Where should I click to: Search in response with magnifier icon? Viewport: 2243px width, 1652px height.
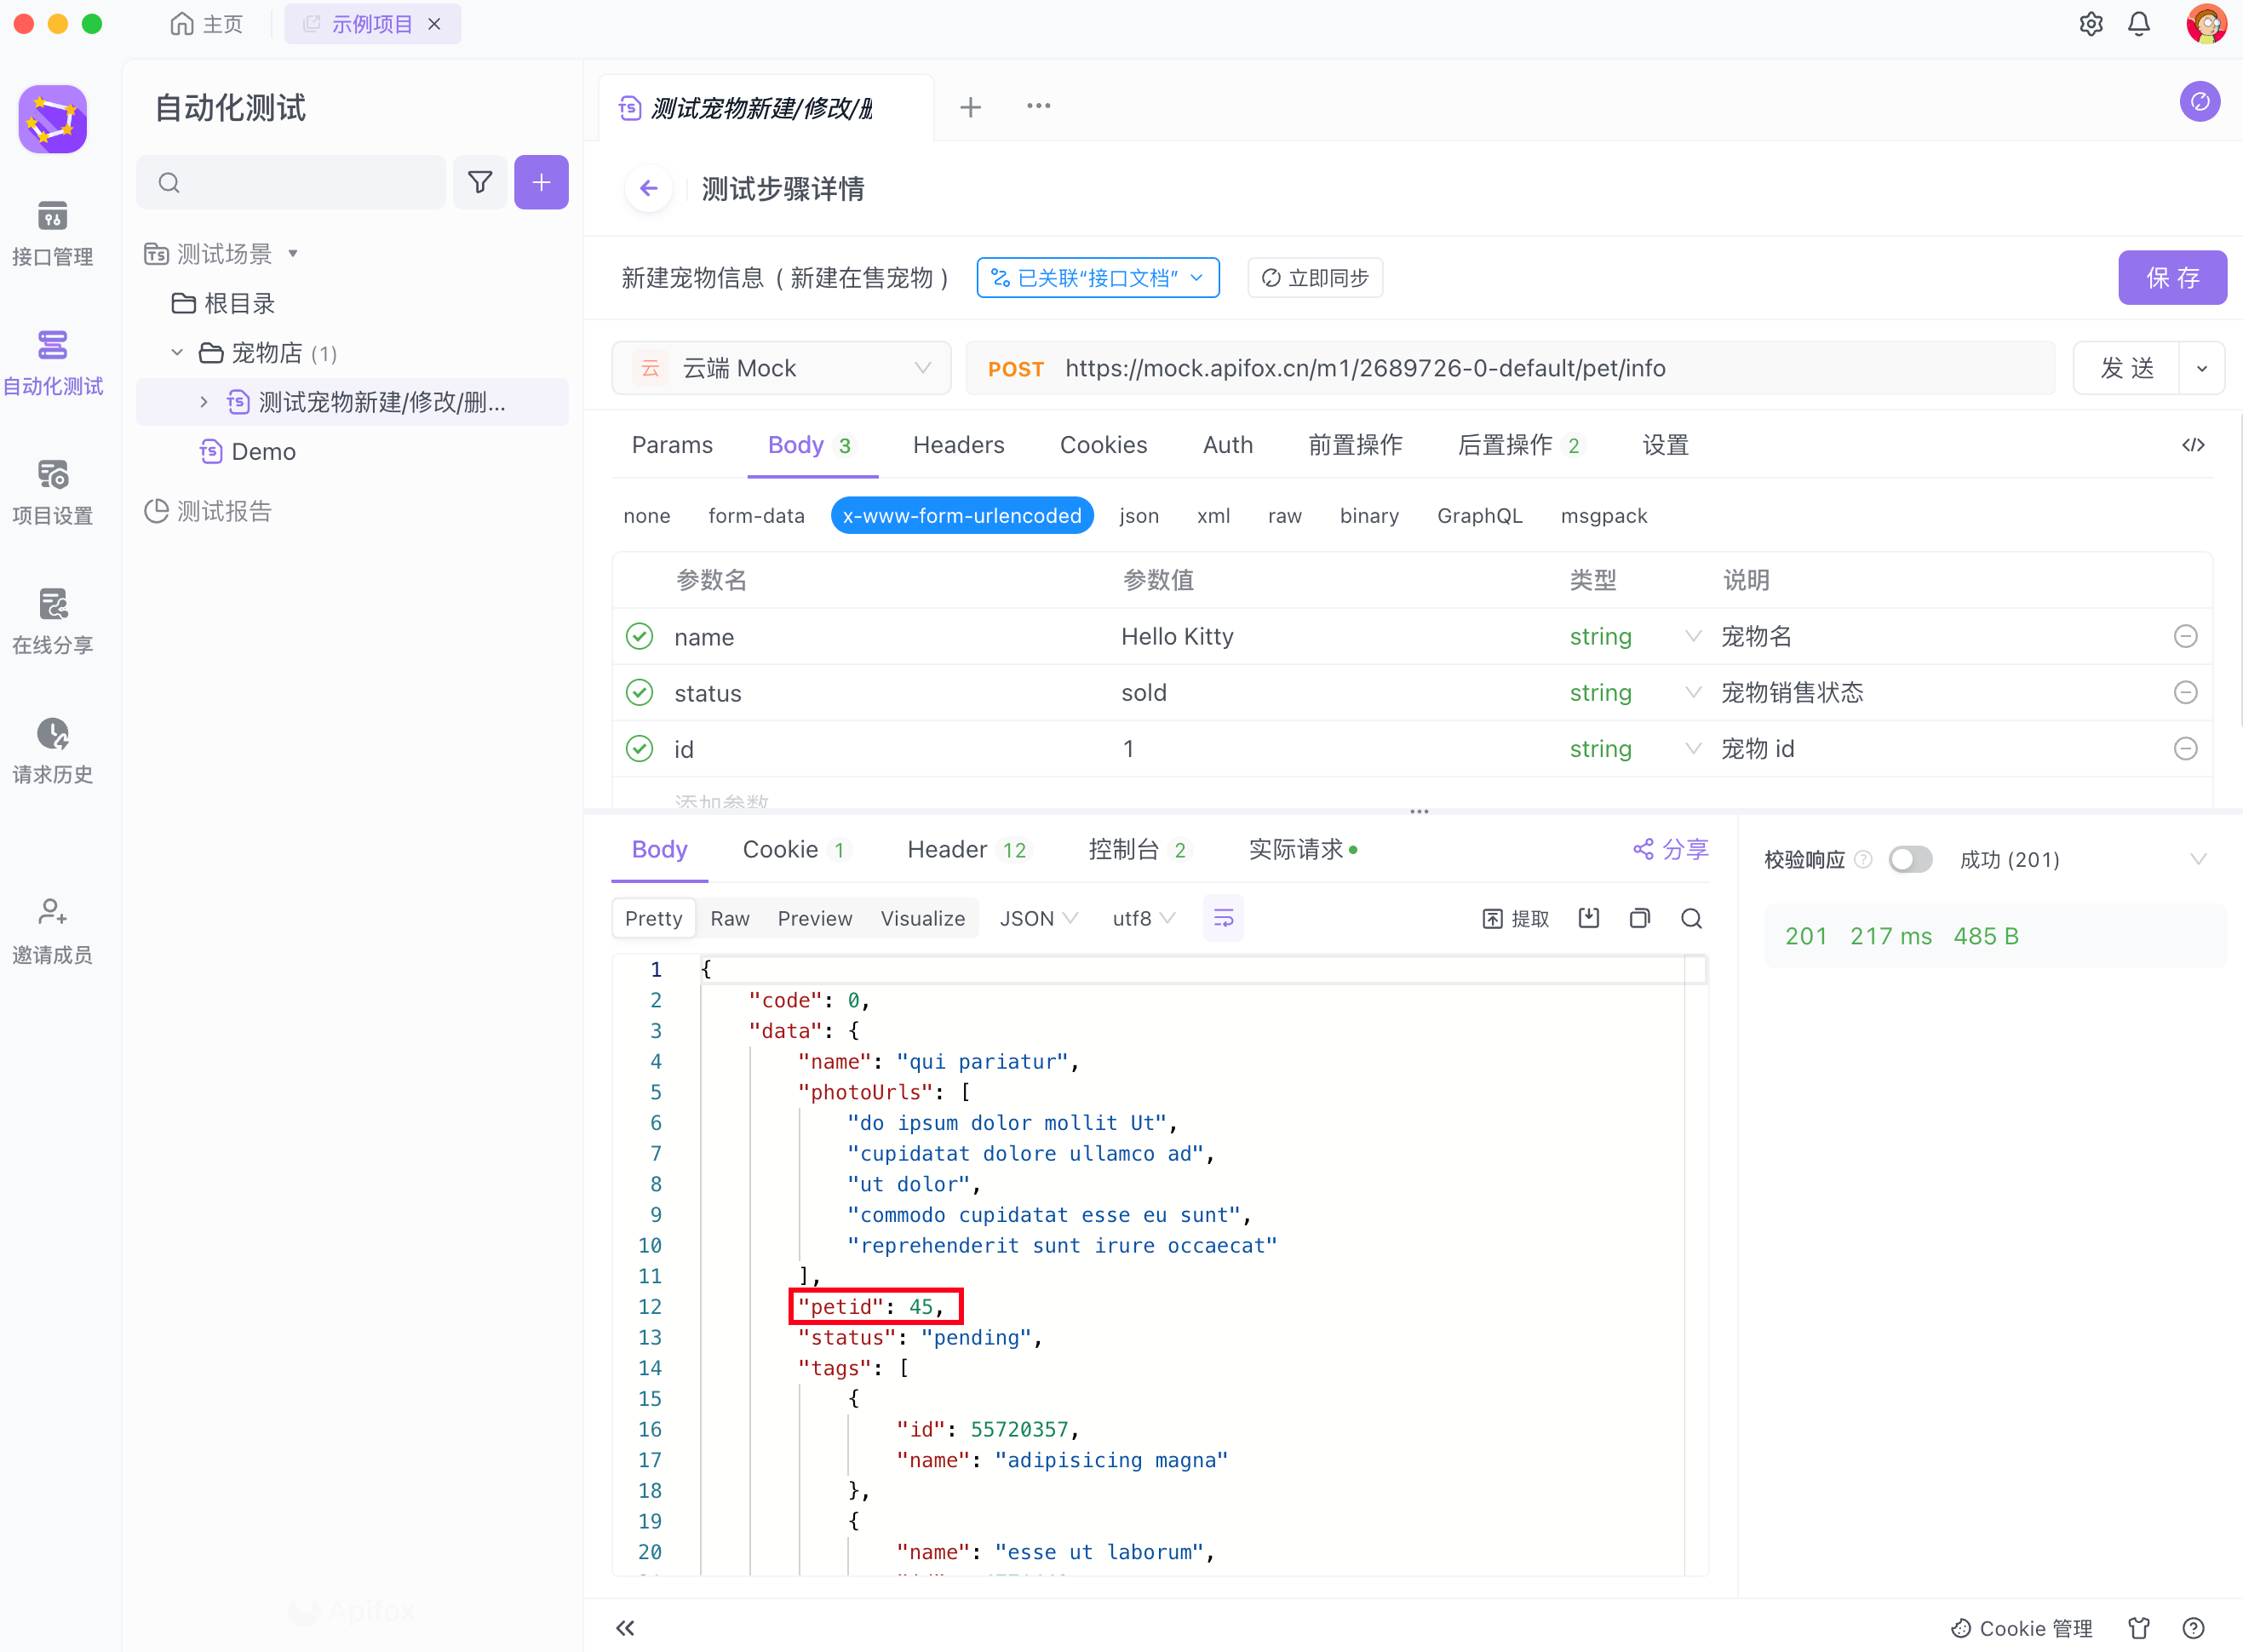point(1691,918)
